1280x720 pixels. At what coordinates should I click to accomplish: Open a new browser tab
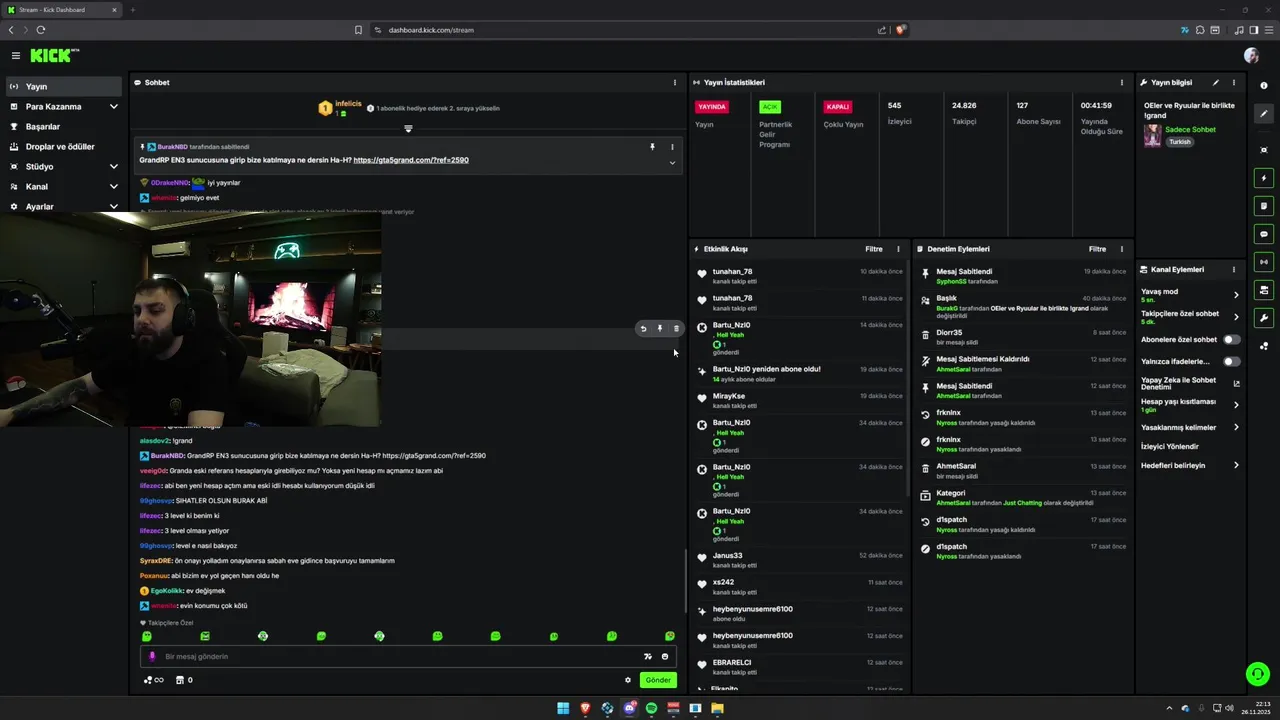click(132, 10)
